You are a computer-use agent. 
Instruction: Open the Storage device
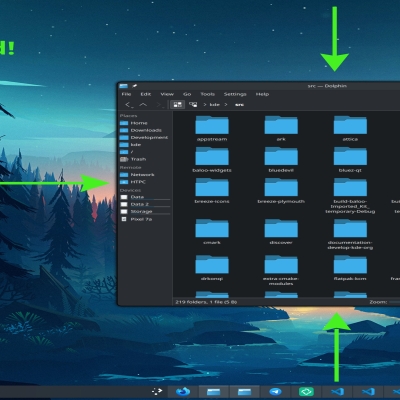tap(145, 212)
